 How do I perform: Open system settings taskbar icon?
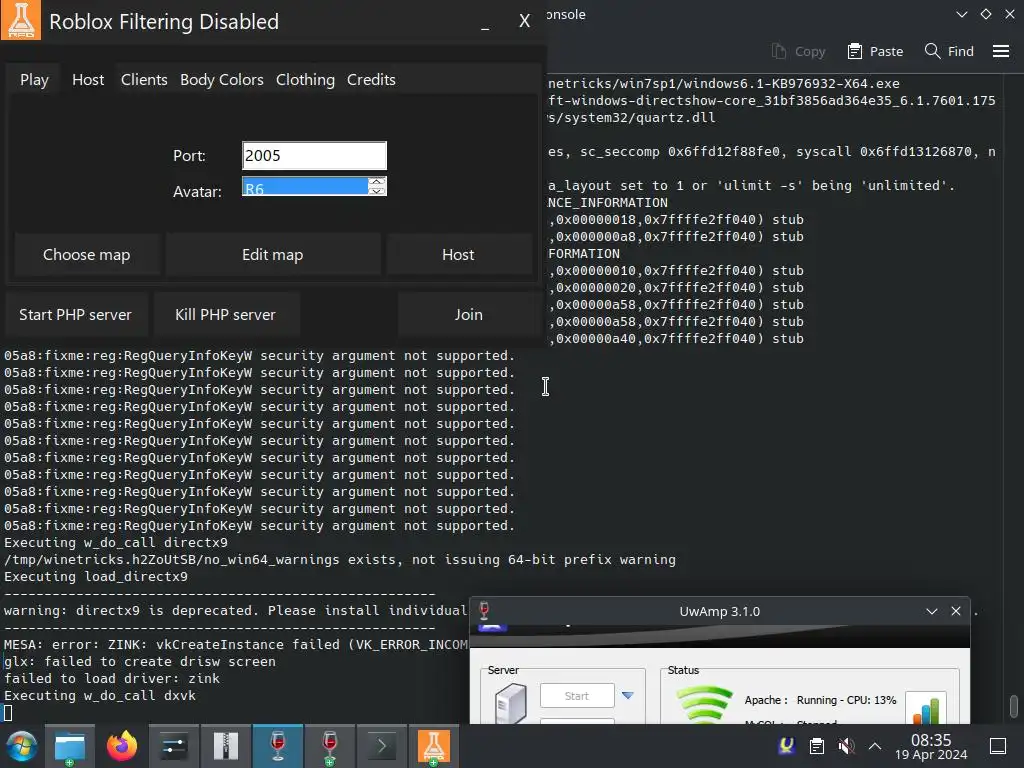(174, 746)
